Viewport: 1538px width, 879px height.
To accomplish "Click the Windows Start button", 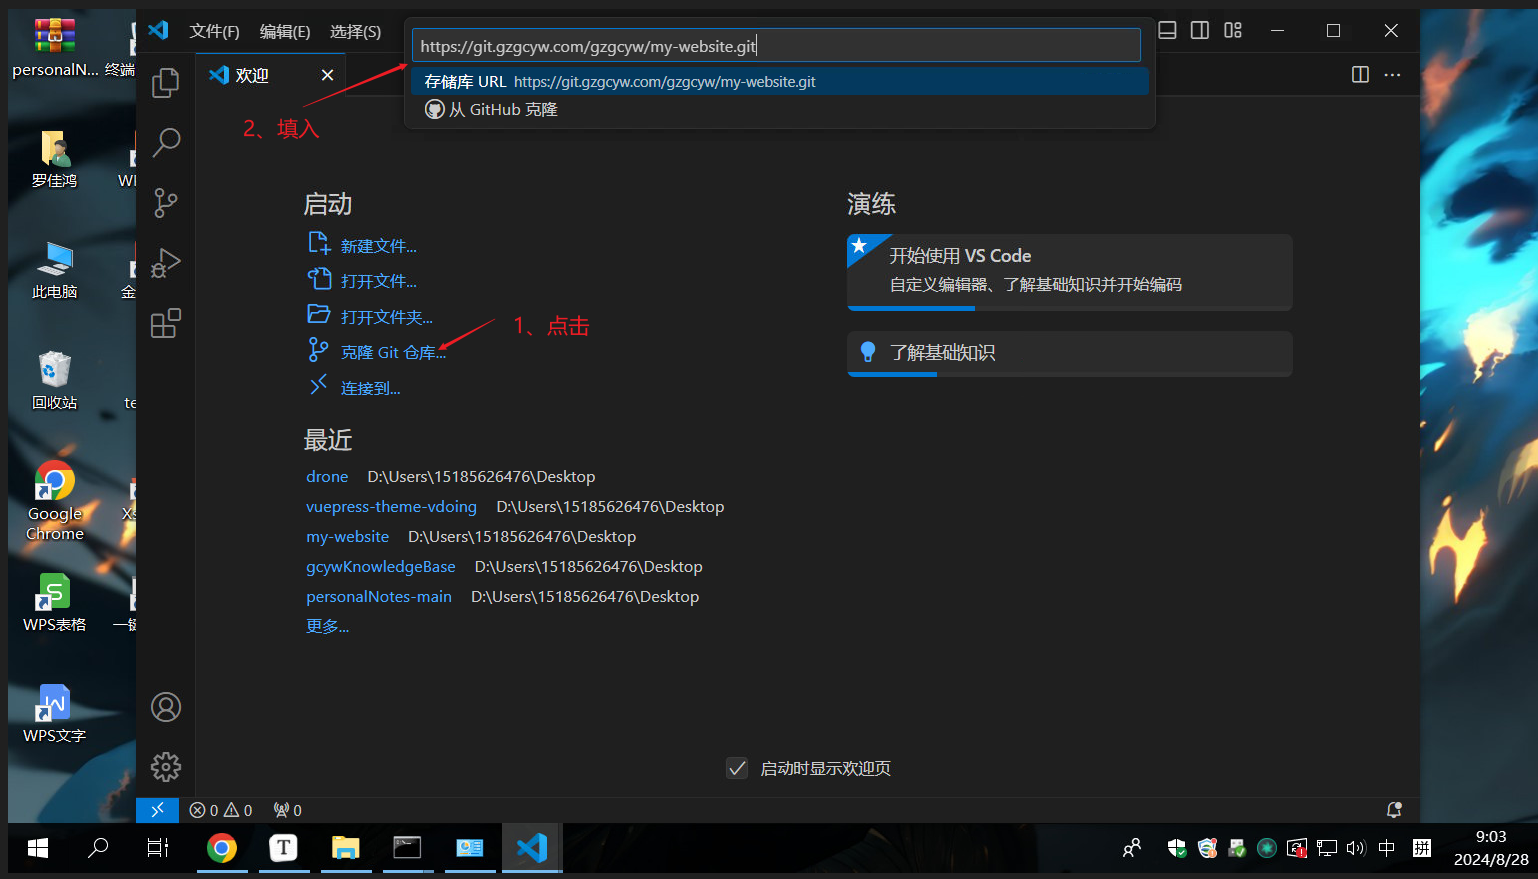I will [x=38, y=848].
